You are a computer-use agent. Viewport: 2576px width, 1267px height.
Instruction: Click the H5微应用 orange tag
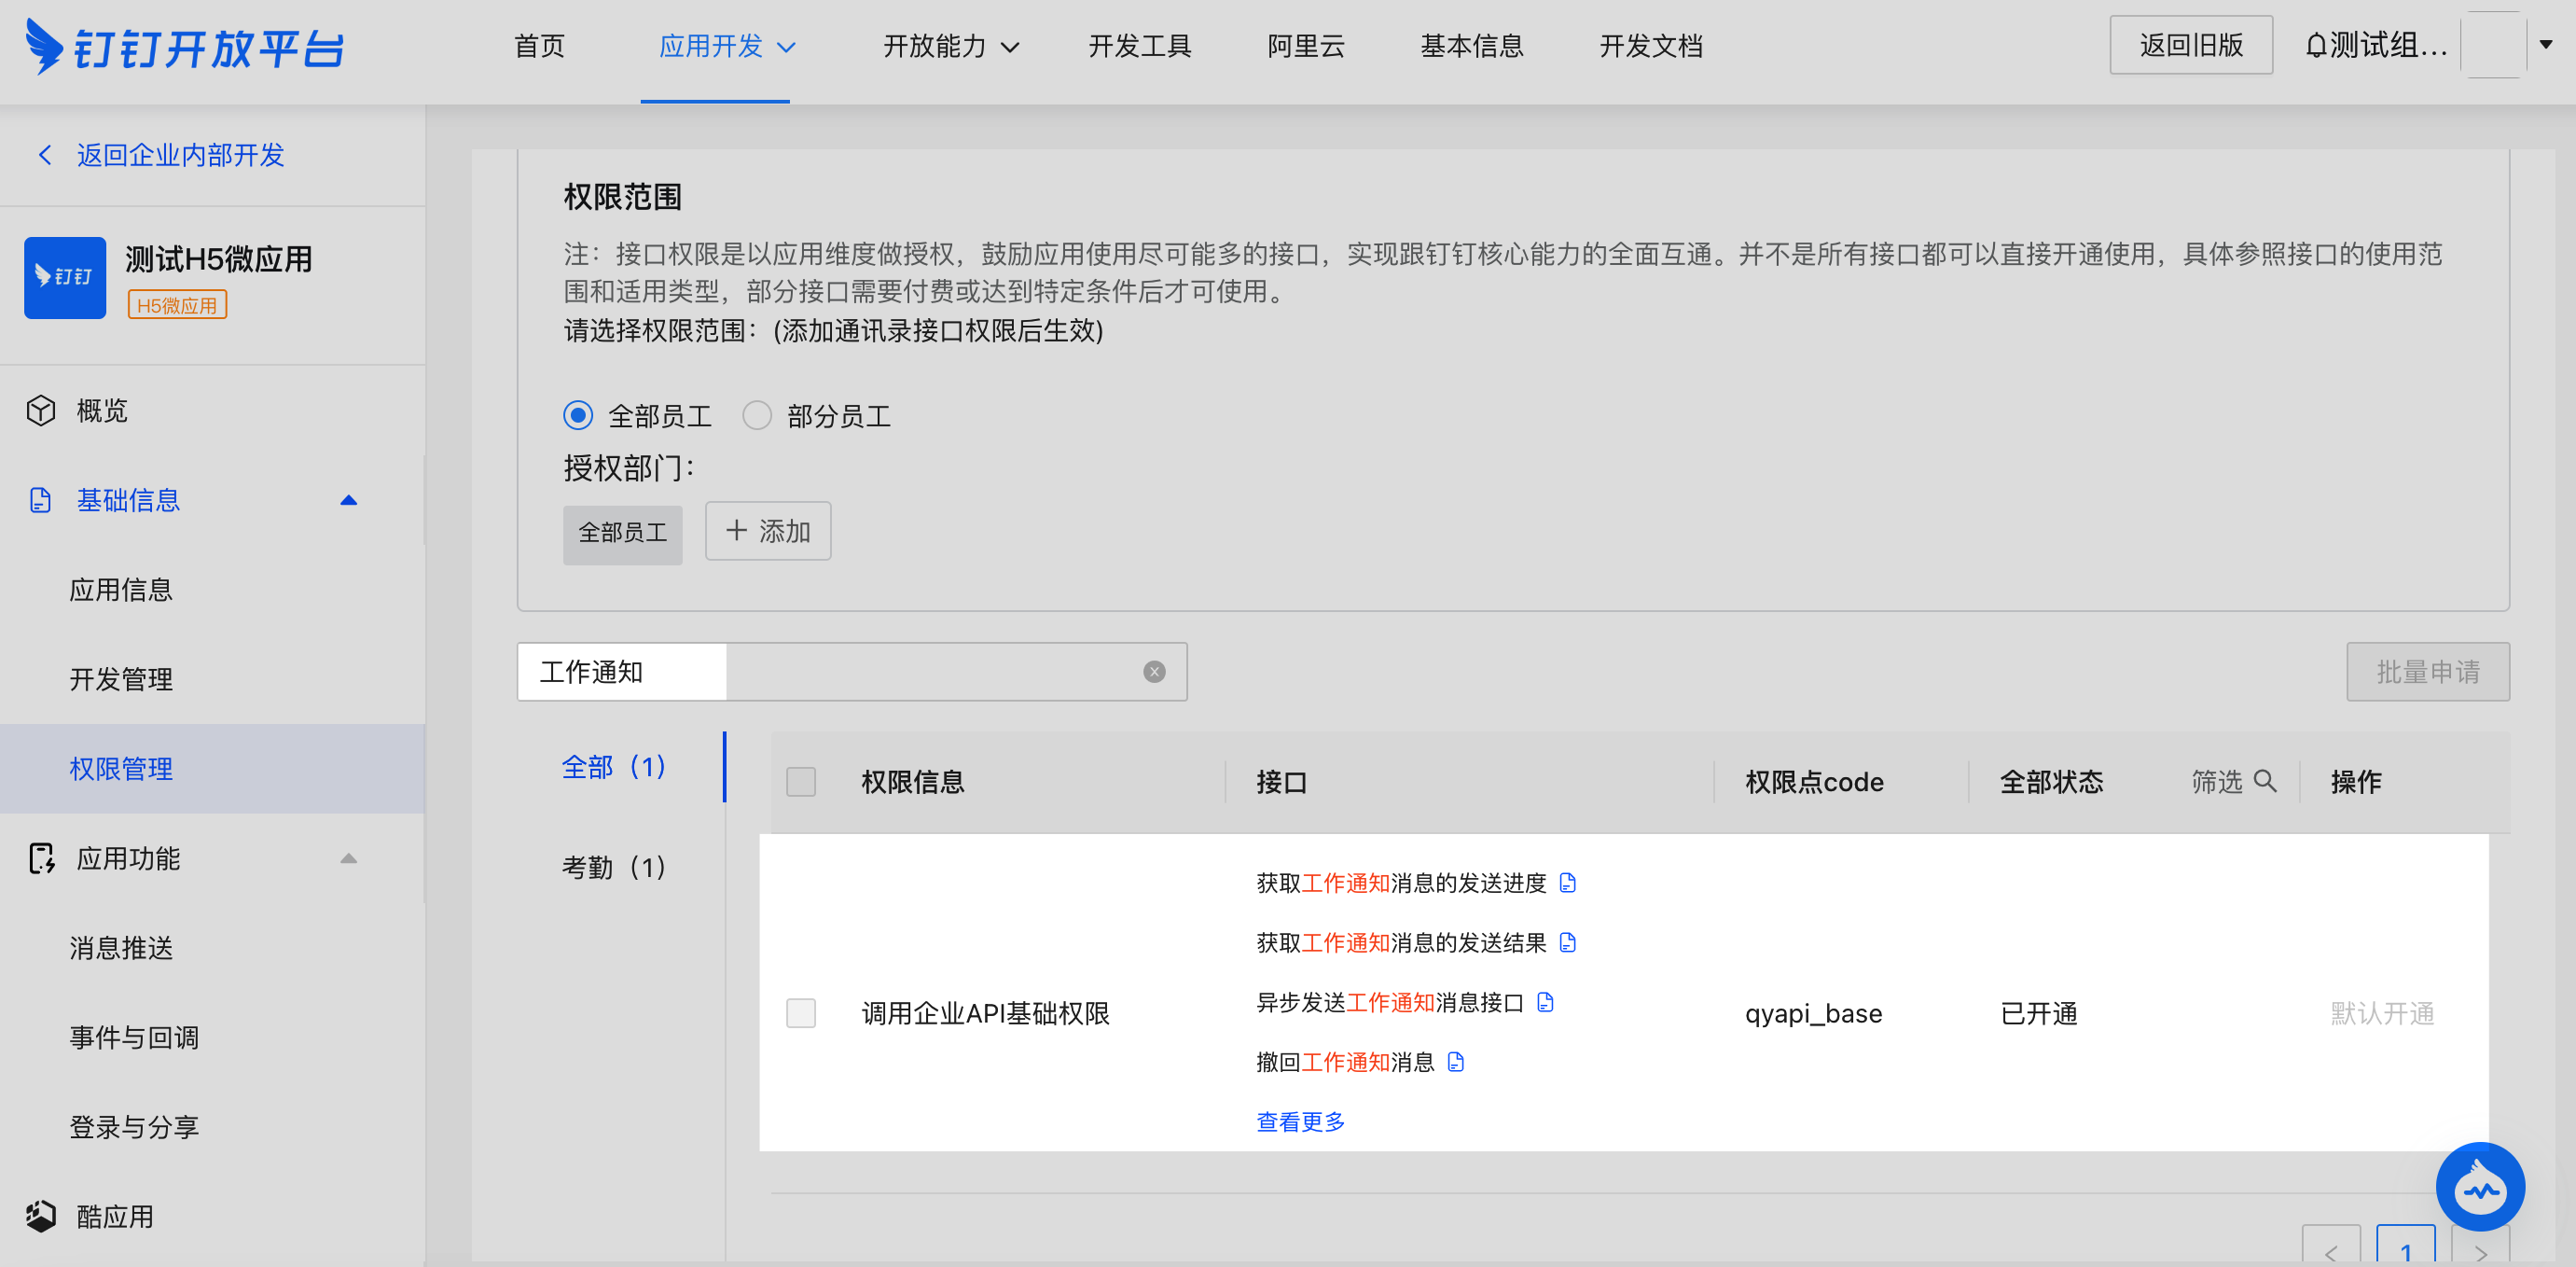177,305
